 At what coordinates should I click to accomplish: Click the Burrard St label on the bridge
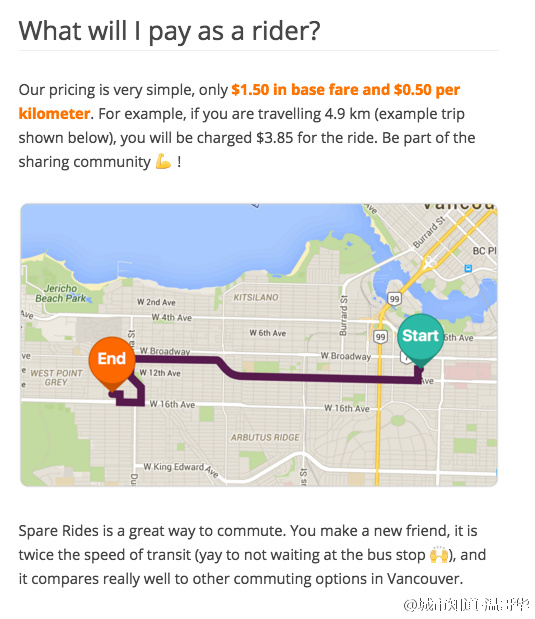pyautogui.click(x=428, y=232)
